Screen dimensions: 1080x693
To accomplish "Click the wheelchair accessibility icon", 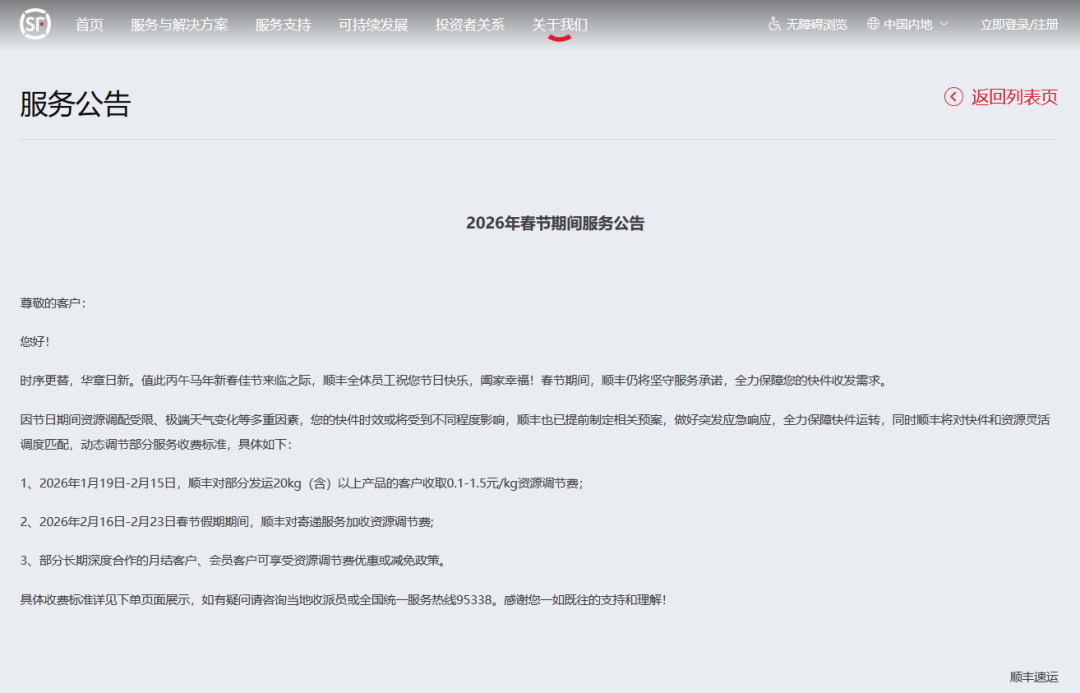I will coord(774,24).
